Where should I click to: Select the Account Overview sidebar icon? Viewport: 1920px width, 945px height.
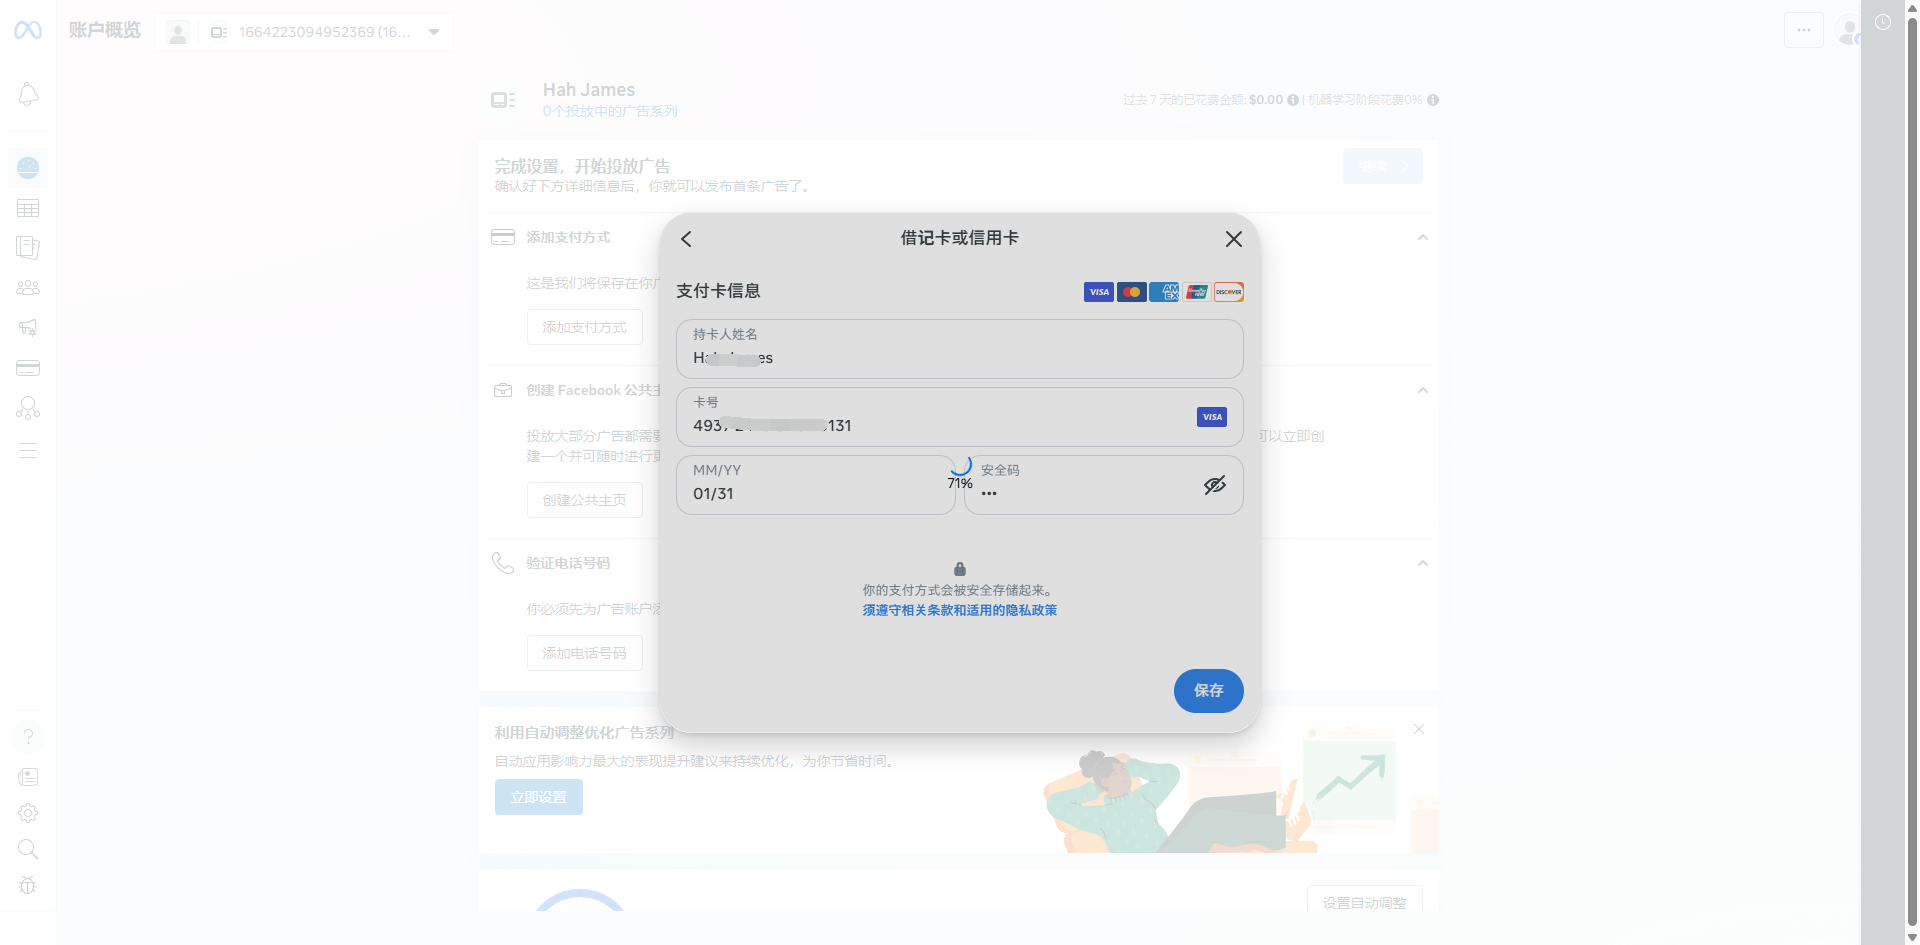tap(28, 168)
